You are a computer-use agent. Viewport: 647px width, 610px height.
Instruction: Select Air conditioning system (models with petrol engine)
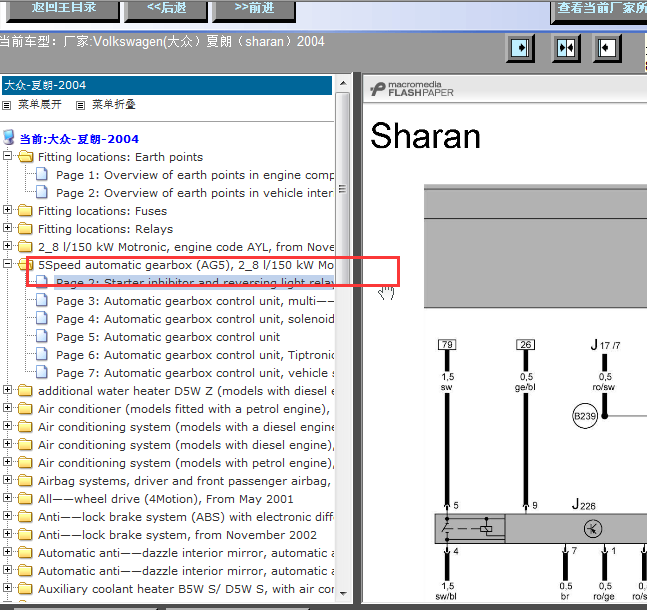click(x=186, y=463)
